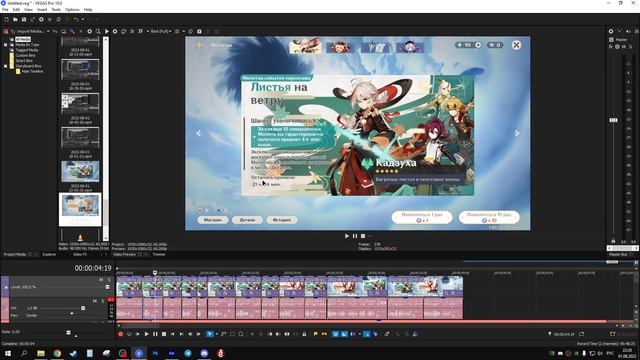Screen dimensions: 640x360
Task: Pause the preview window playback
Action: (355, 236)
